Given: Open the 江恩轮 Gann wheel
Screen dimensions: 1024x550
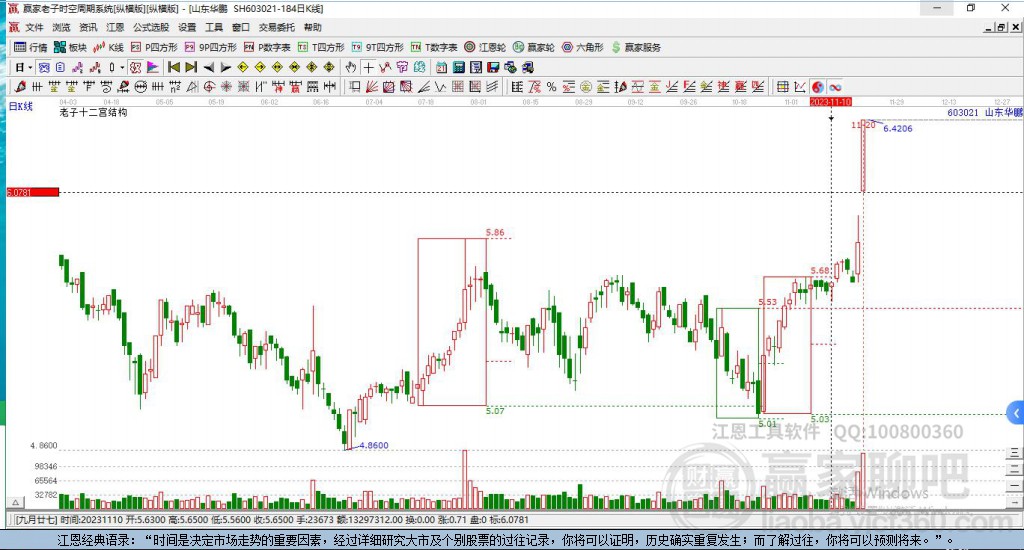Looking at the screenshot, I should point(485,47).
